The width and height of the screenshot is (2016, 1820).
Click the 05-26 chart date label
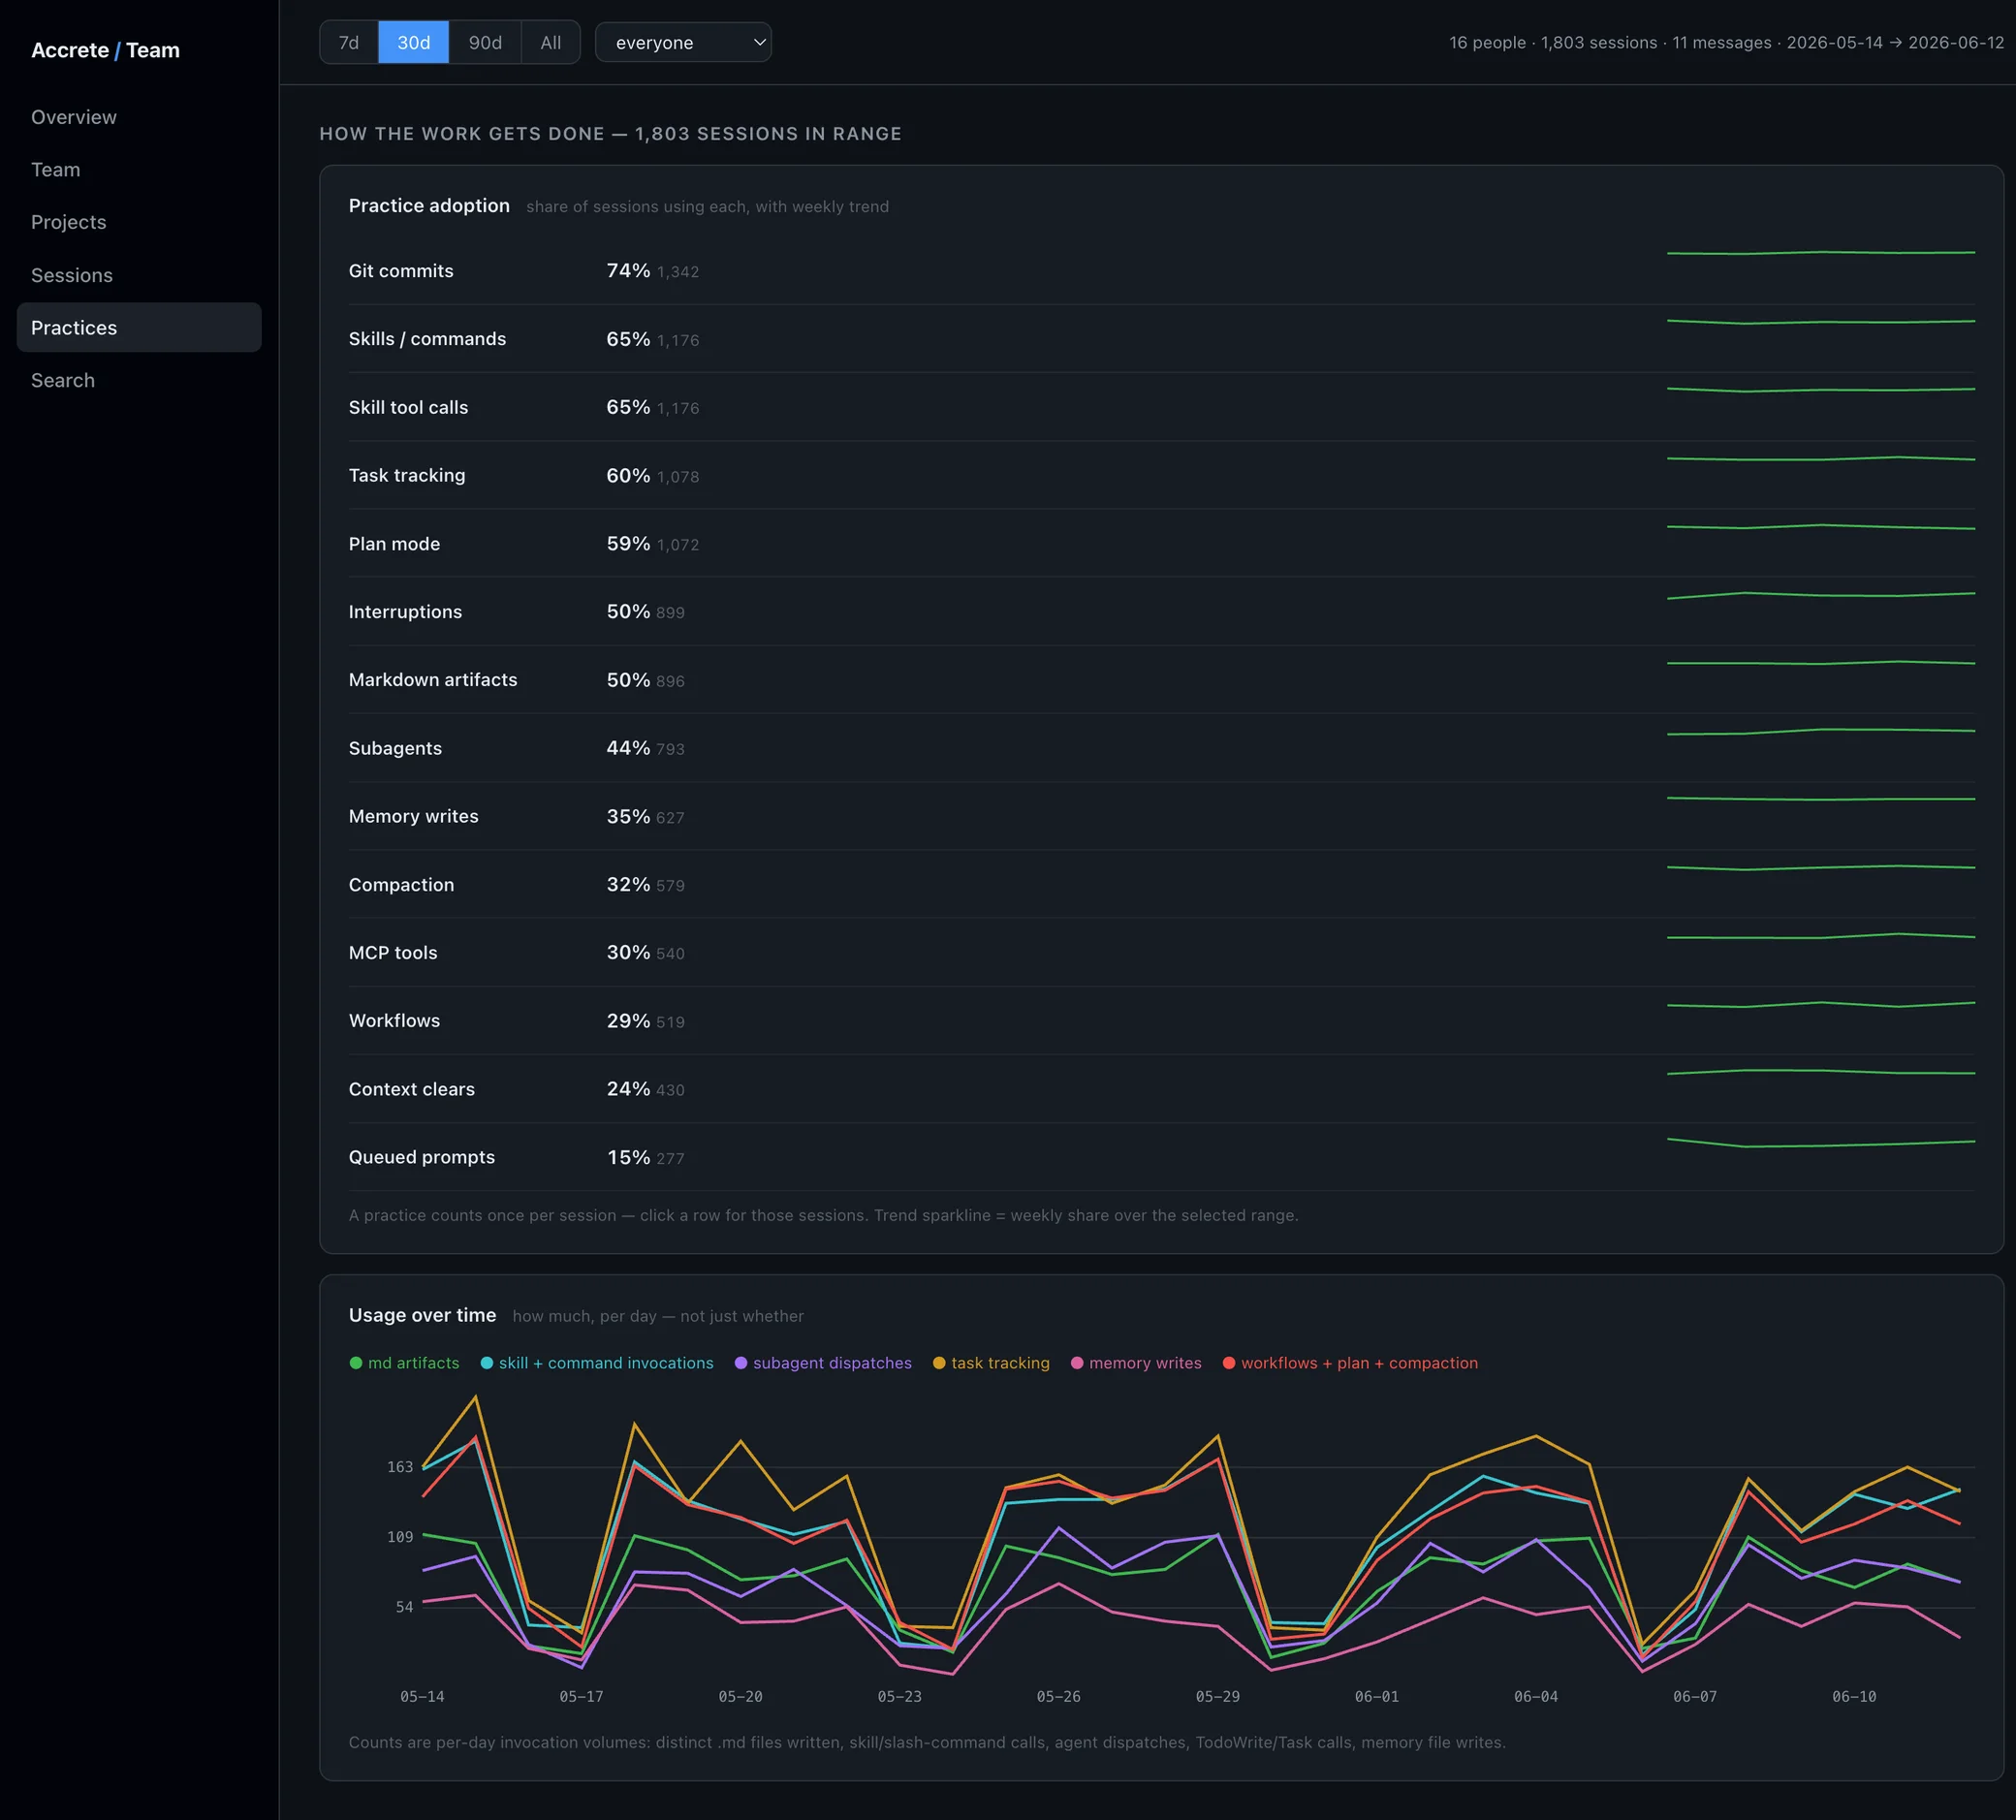1059,1697
